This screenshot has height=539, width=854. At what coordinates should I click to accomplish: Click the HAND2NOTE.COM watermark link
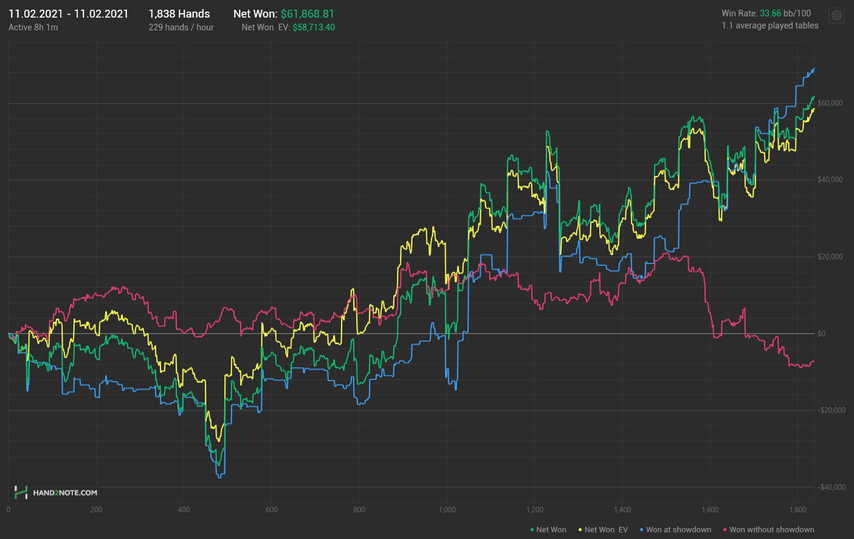(65, 493)
